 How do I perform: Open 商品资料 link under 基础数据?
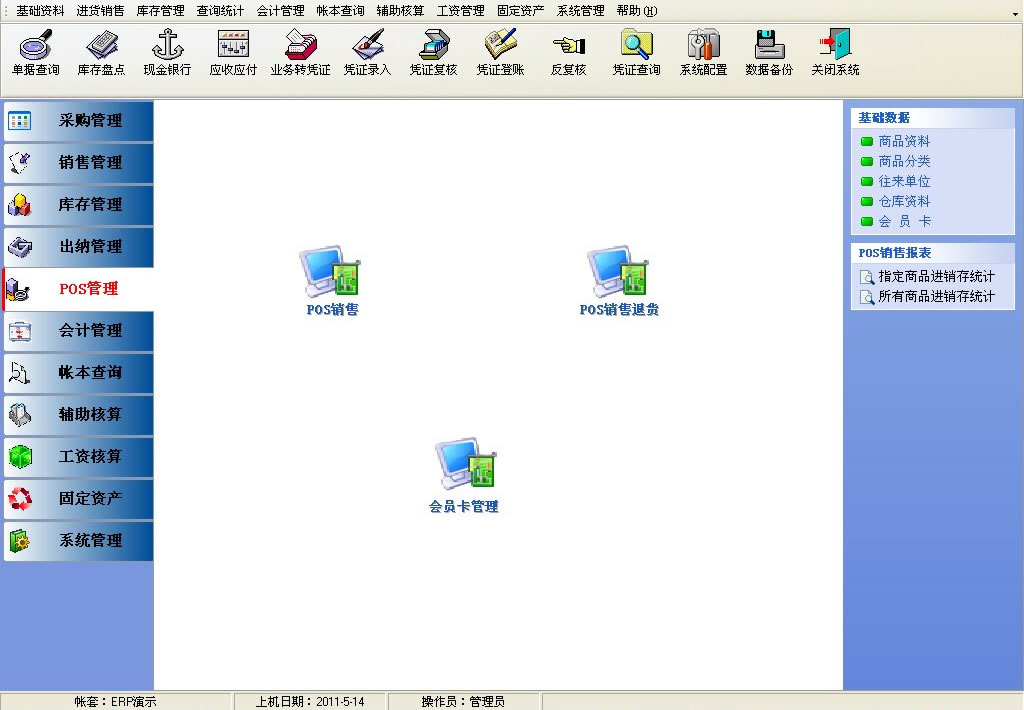[x=904, y=142]
